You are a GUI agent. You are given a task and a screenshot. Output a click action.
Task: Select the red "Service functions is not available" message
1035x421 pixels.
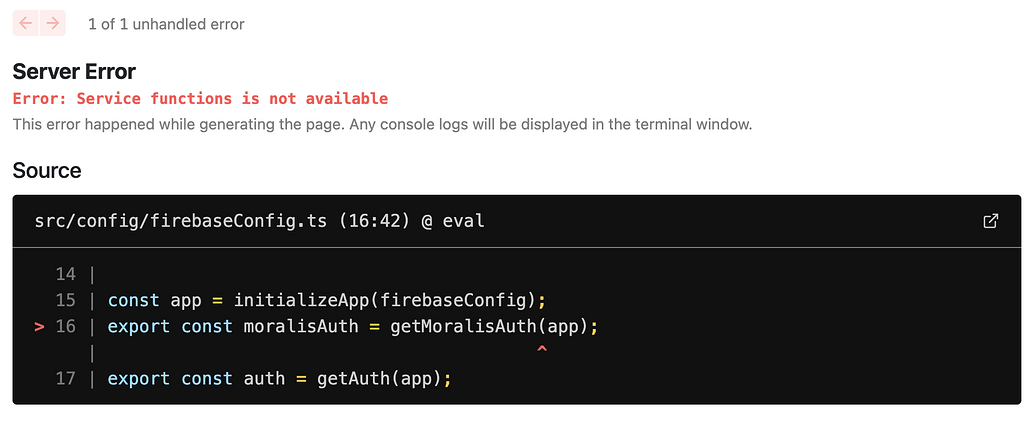pos(232,99)
